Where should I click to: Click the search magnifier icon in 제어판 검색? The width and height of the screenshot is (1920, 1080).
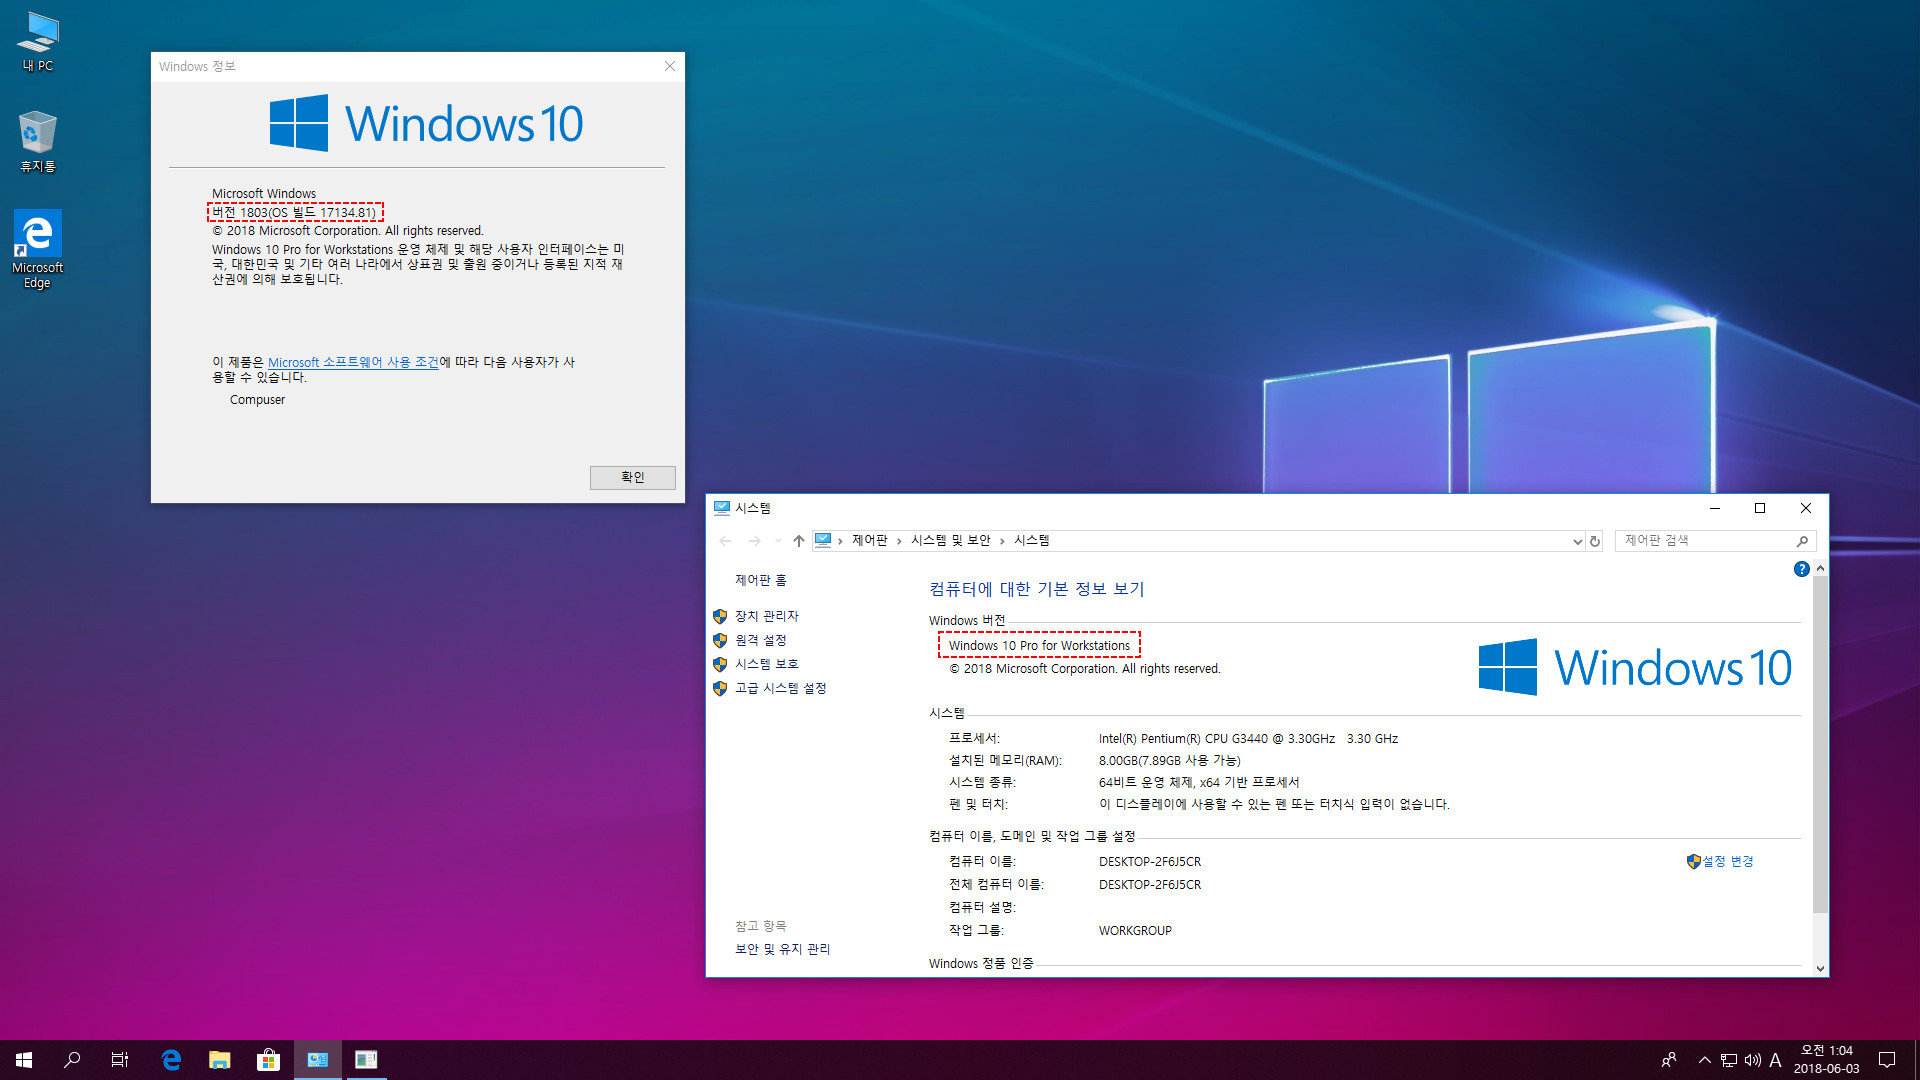pos(1802,541)
